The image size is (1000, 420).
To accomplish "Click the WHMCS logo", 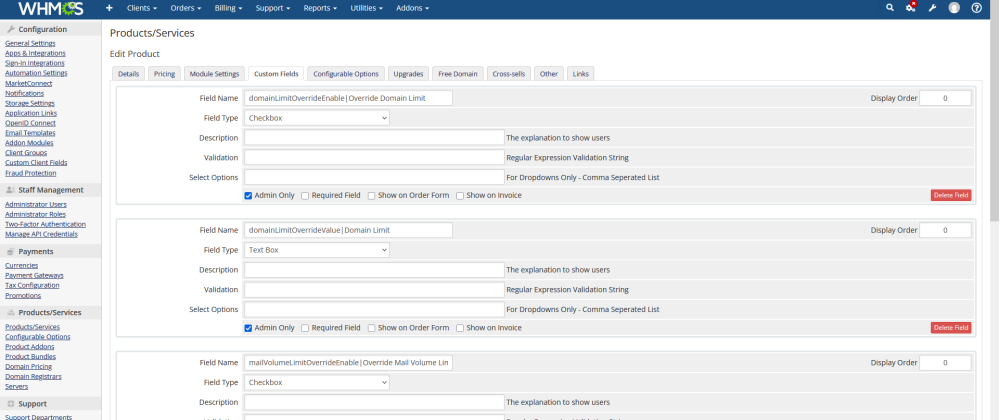I will click(x=51, y=8).
